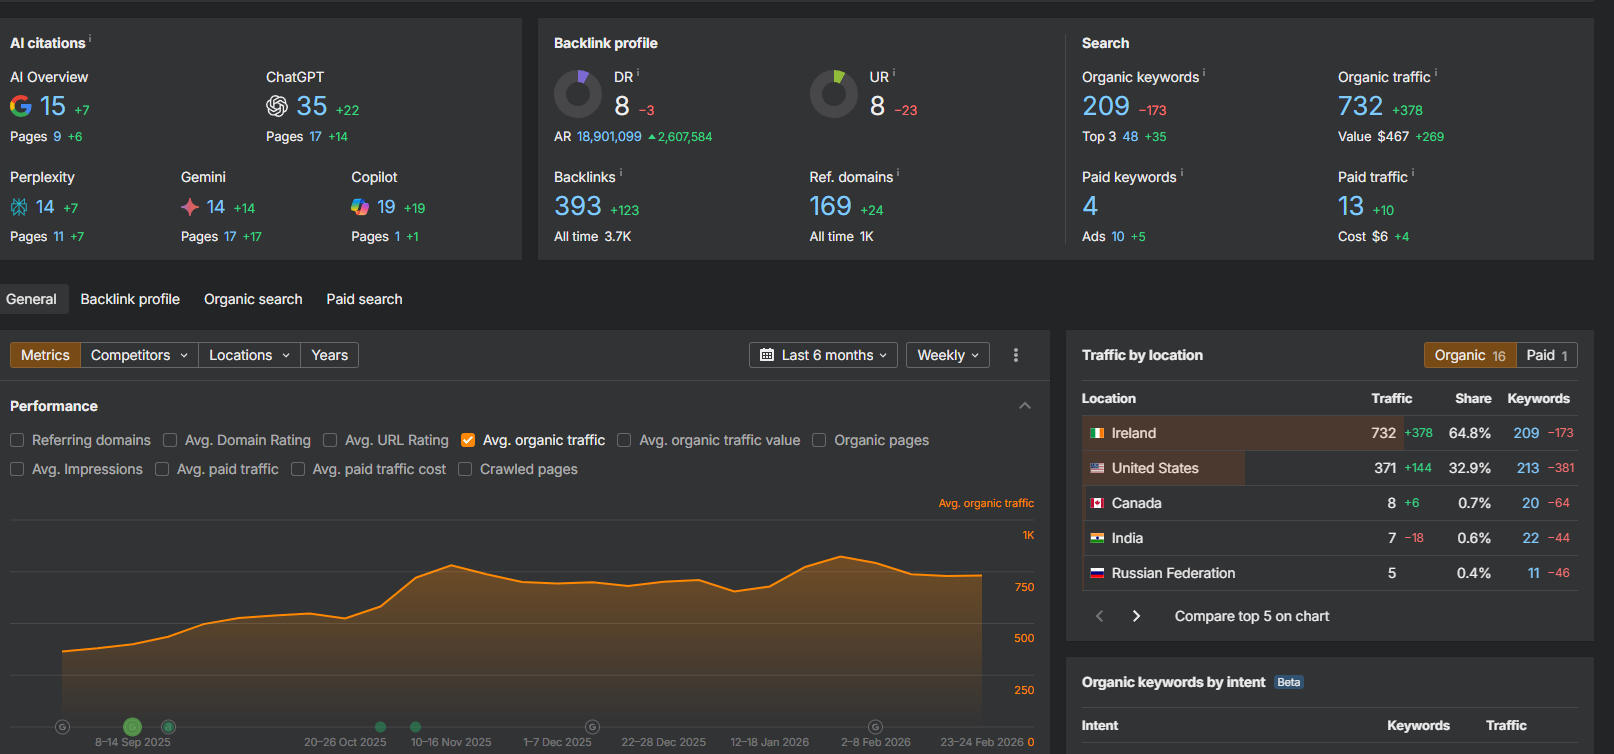Switch to the Organic search tab

253,299
